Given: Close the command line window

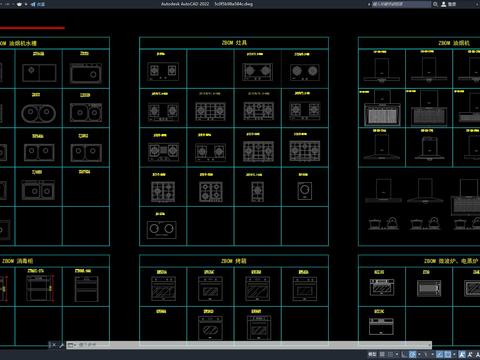Looking at the screenshot, I should [54, 345].
